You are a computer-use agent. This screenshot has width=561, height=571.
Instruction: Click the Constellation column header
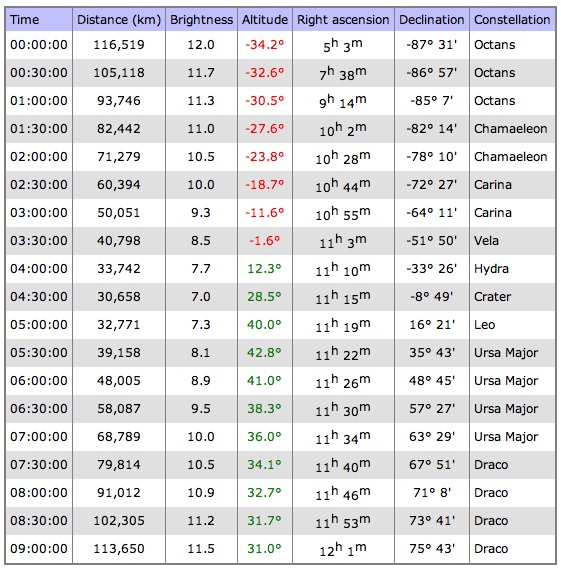click(512, 20)
